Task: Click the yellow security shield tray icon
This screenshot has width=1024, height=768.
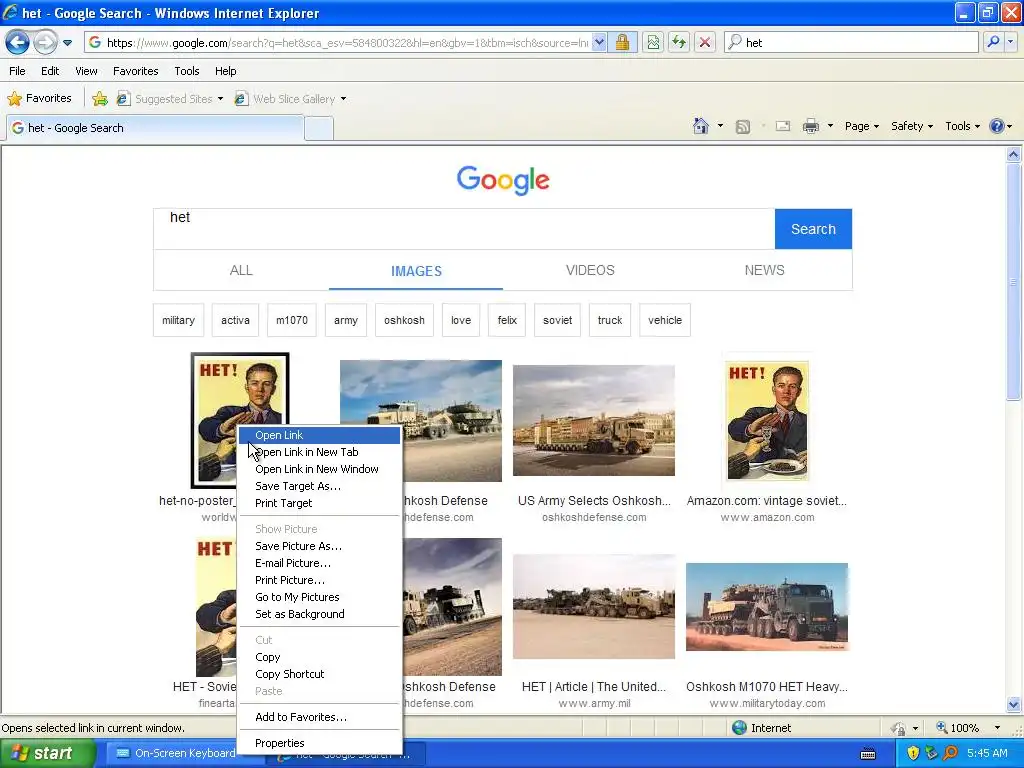Action: tap(913, 753)
